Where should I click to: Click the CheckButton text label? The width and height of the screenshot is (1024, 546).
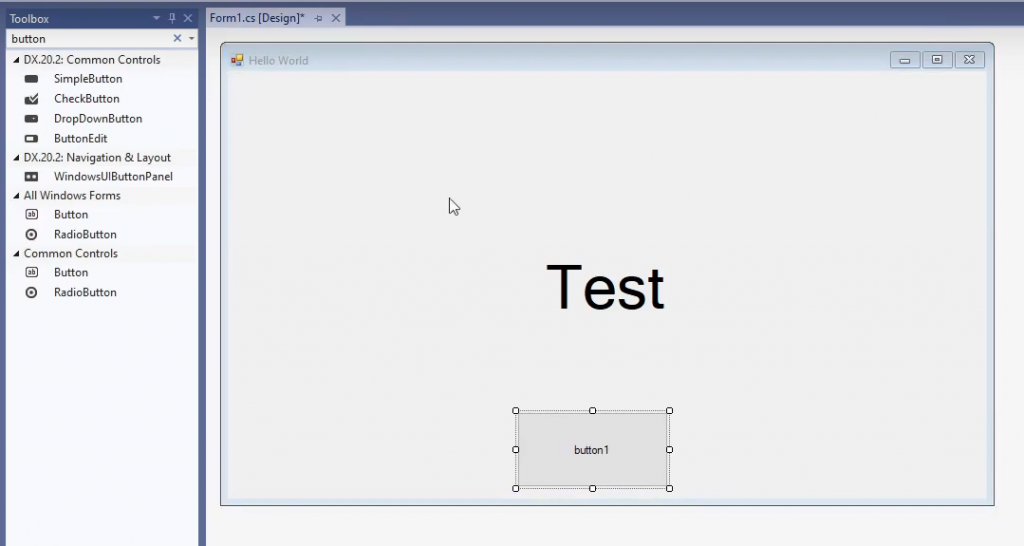click(87, 99)
